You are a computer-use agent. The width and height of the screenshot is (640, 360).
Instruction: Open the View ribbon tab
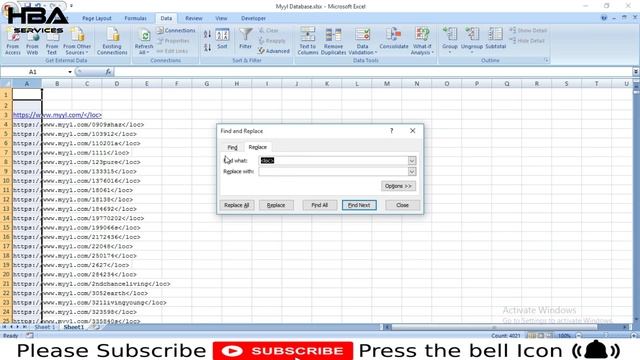(x=221, y=18)
